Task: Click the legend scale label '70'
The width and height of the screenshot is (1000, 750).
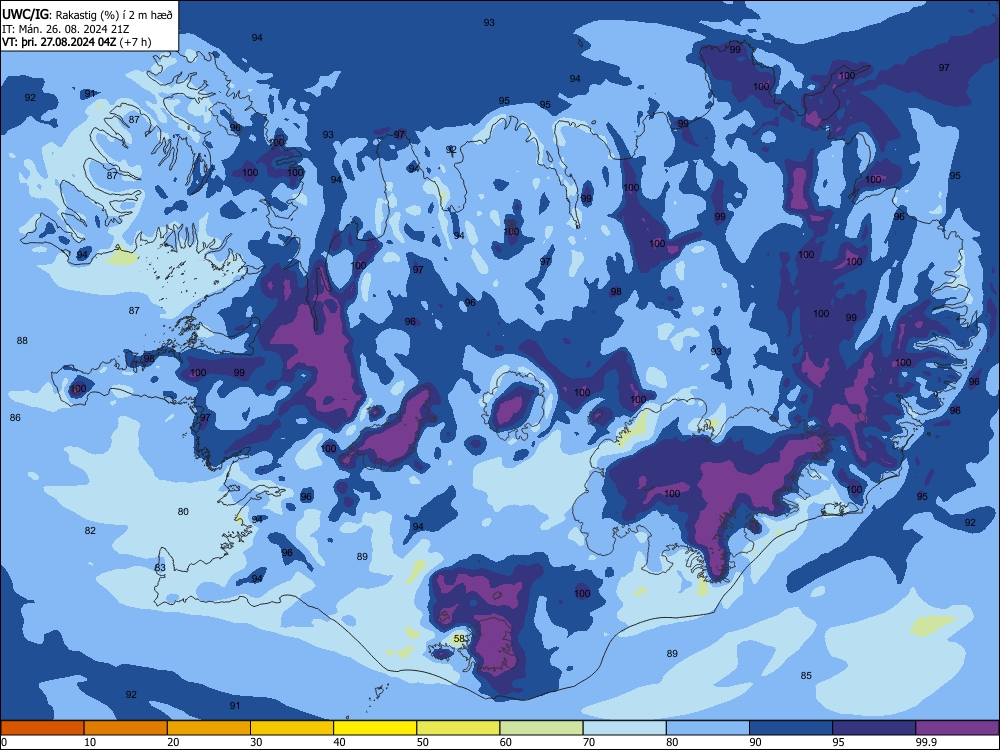Action: tap(589, 742)
